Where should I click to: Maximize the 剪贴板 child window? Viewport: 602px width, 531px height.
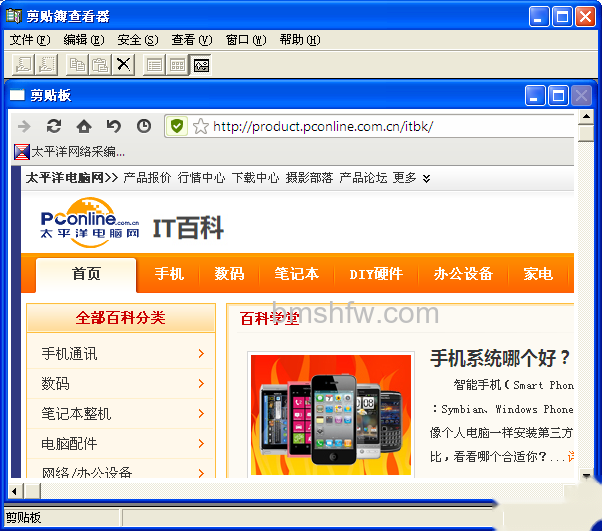(x=558, y=95)
